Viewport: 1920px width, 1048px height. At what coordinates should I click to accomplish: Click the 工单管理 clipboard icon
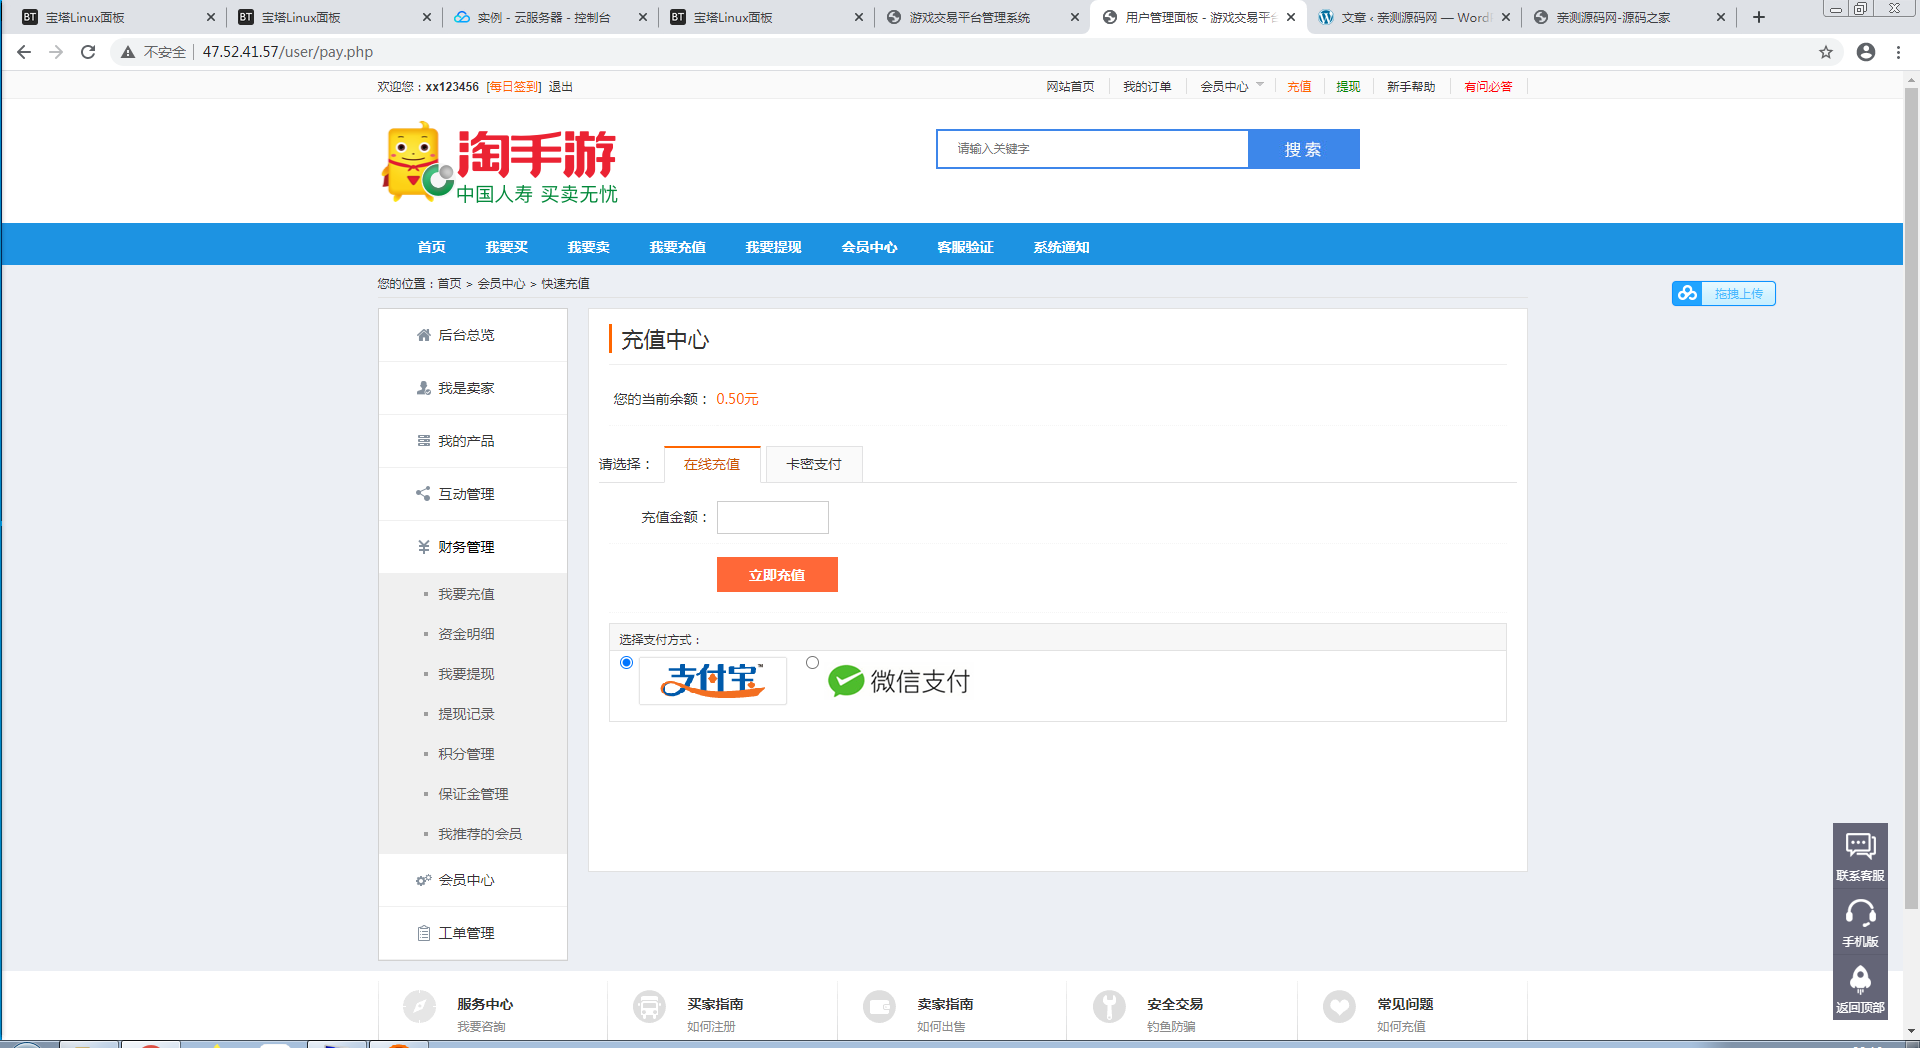[x=424, y=933]
